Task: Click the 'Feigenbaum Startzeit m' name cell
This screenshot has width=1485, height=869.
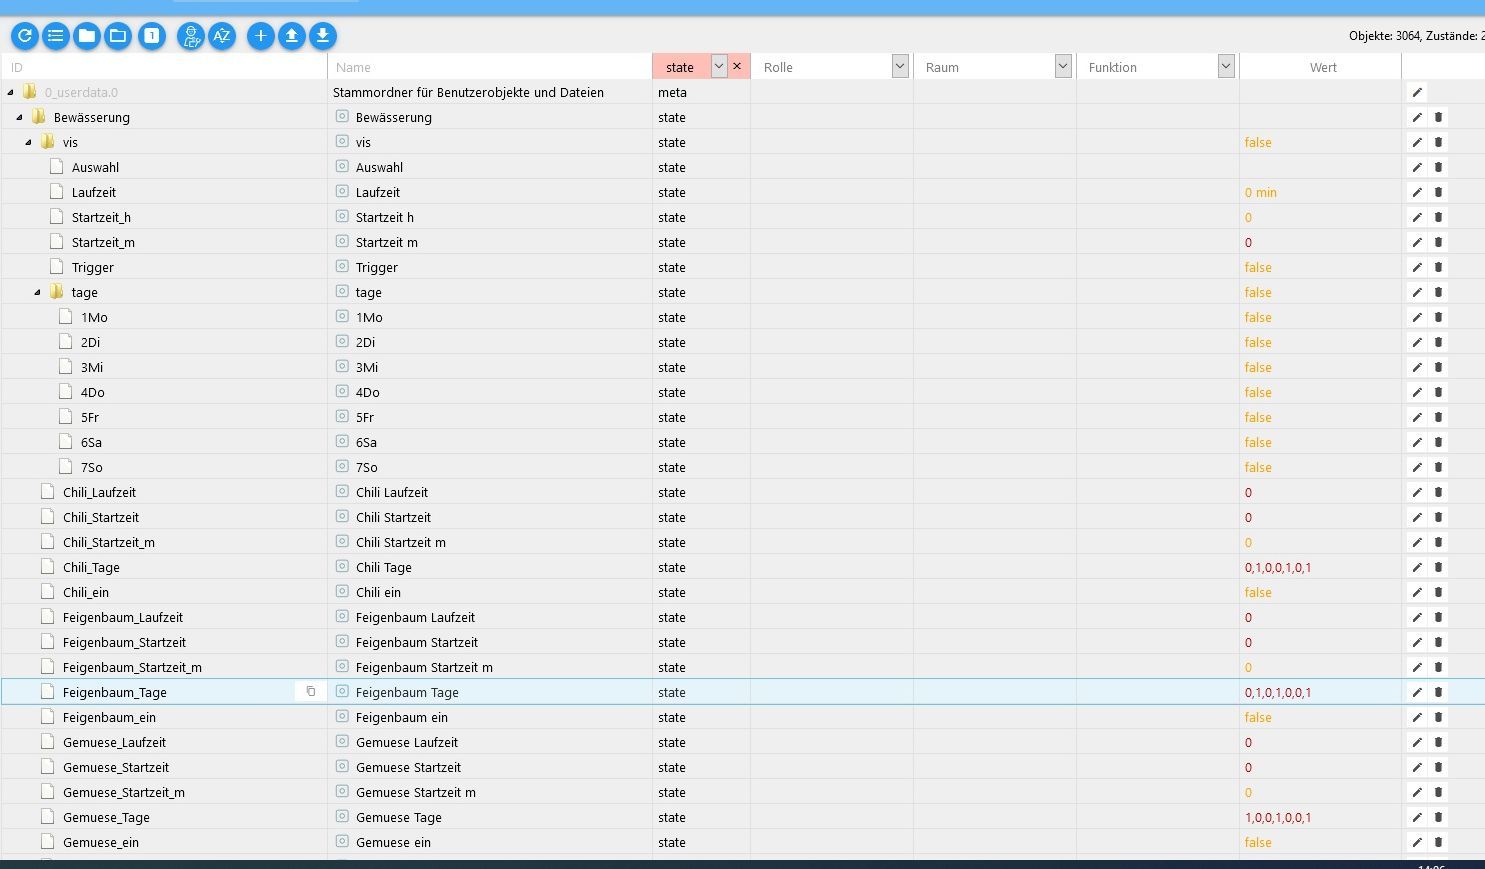Action: point(424,667)
